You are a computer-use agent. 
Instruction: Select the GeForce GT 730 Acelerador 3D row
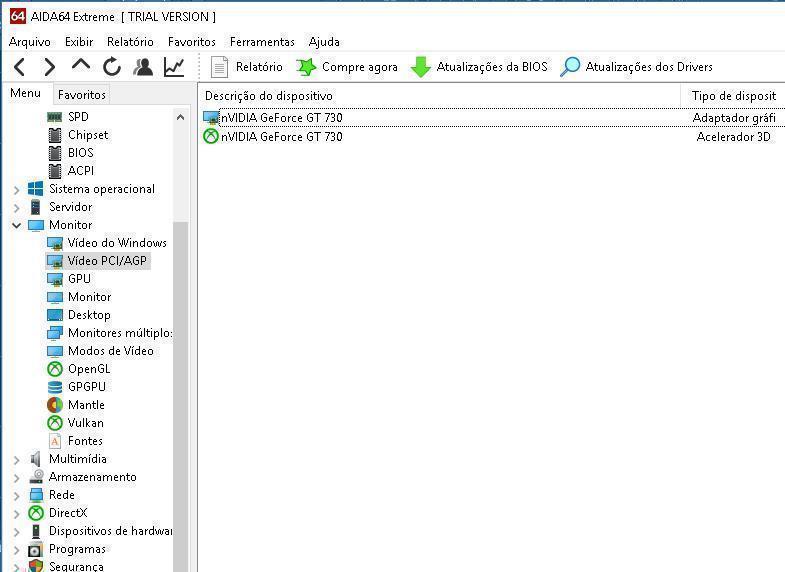[493, 137]
